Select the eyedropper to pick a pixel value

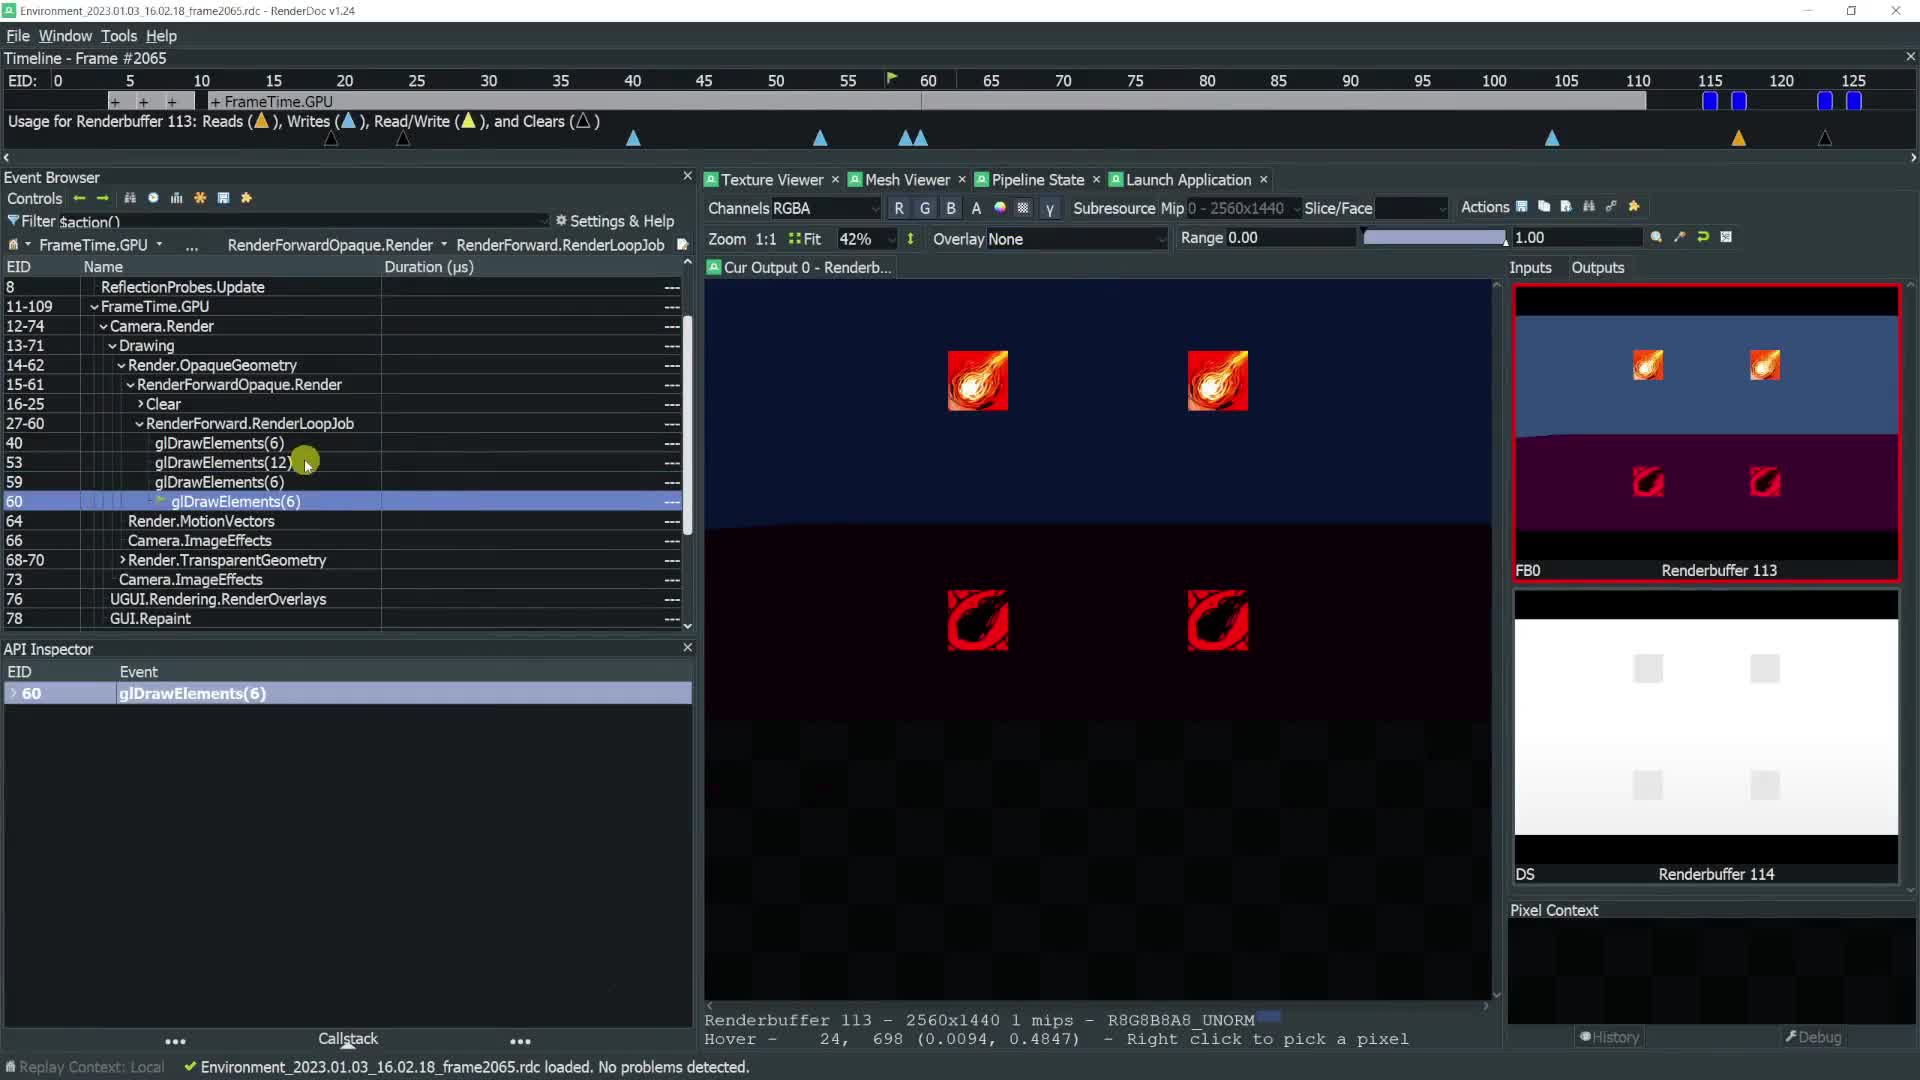(x=1680, y=237)
